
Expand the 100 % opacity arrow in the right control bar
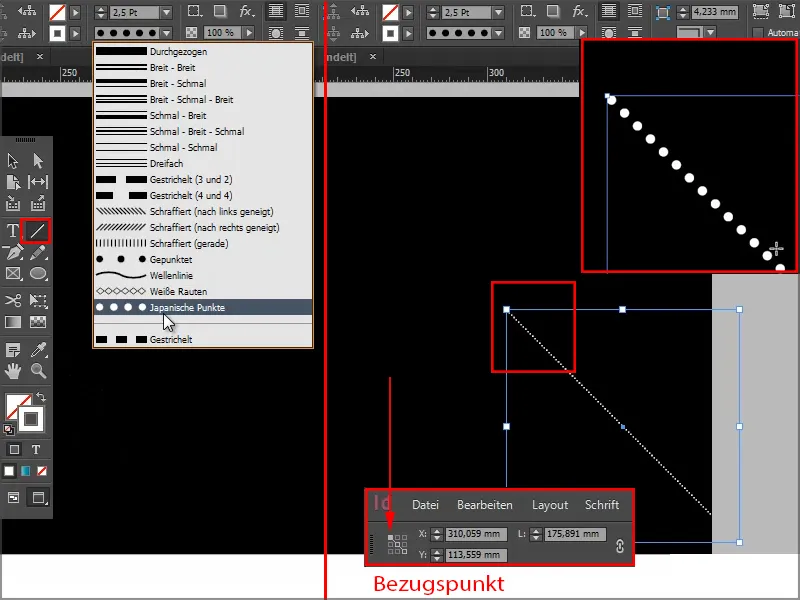[x=582, y=33]
